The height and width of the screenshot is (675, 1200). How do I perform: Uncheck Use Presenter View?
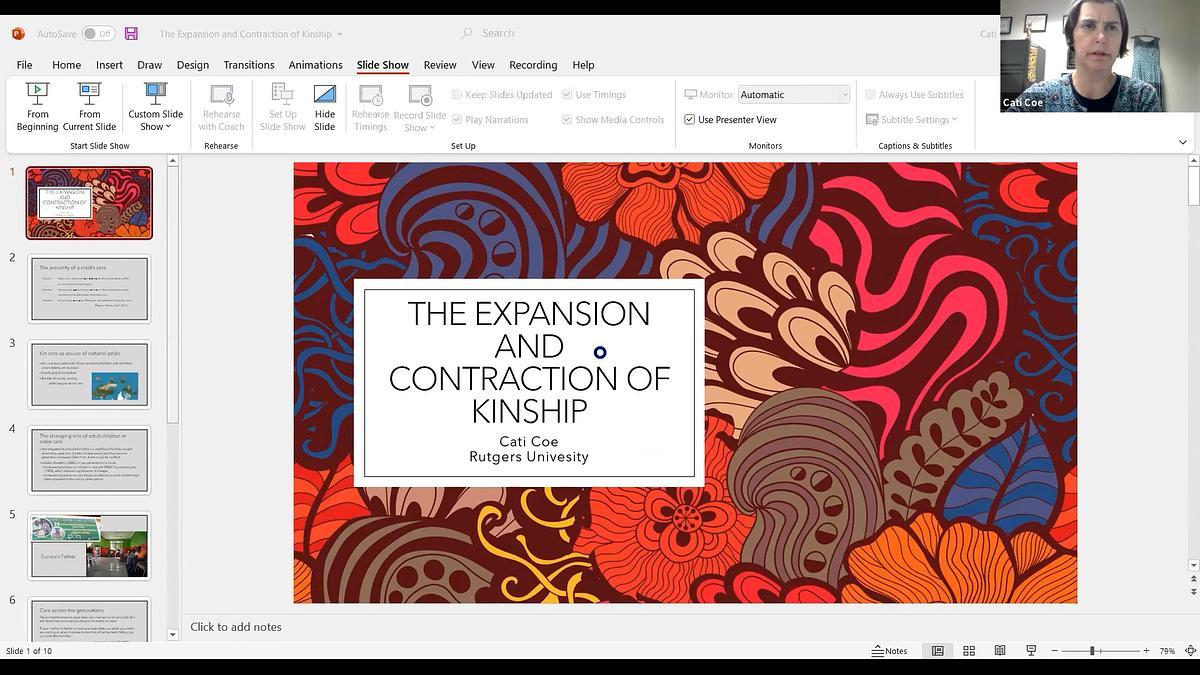coord(690,120)
